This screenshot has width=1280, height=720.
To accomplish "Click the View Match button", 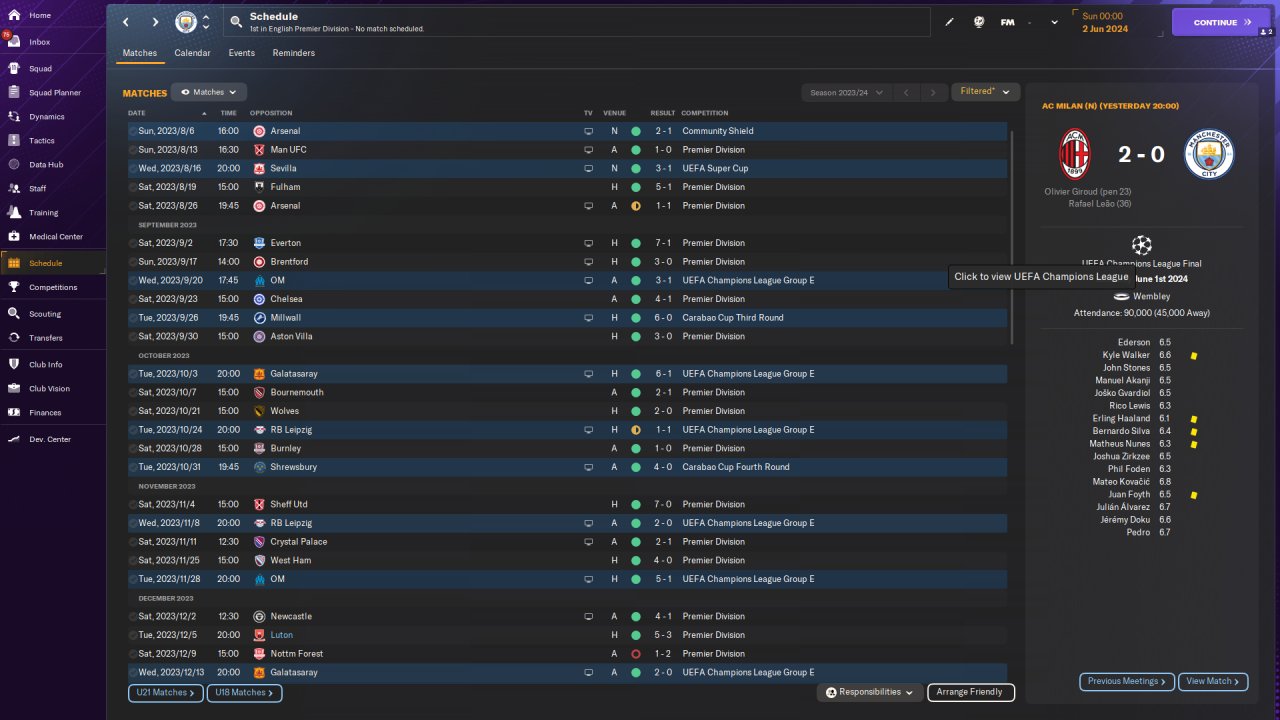I will tap(1213, 681).
